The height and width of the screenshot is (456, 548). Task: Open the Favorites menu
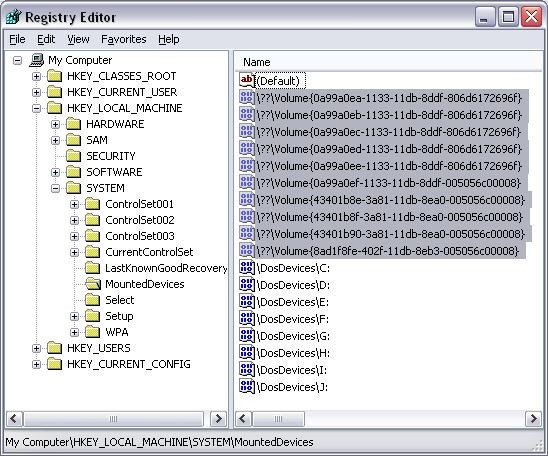(124, 39)
